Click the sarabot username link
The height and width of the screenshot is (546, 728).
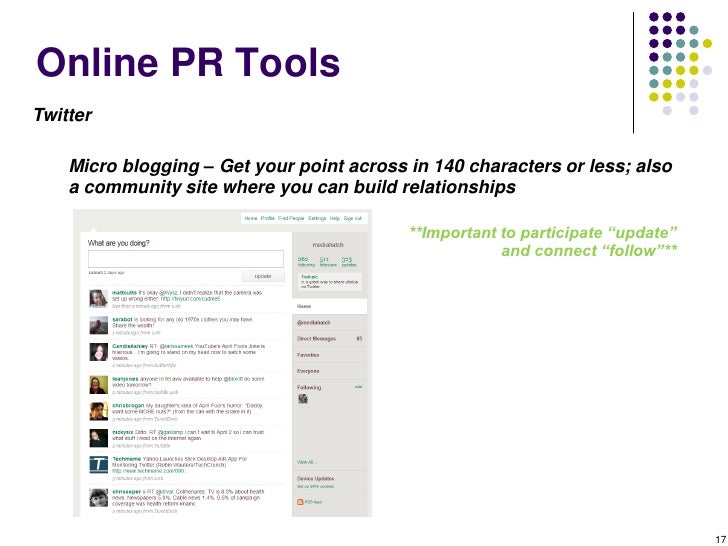pyautogui.click(x=122, y=320)
